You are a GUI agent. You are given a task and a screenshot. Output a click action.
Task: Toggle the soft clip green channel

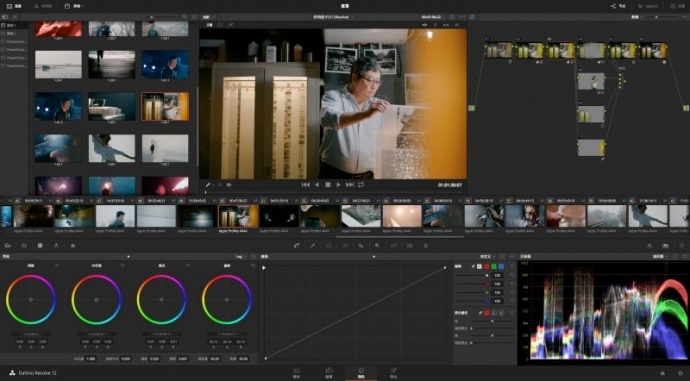click(494, 313)
